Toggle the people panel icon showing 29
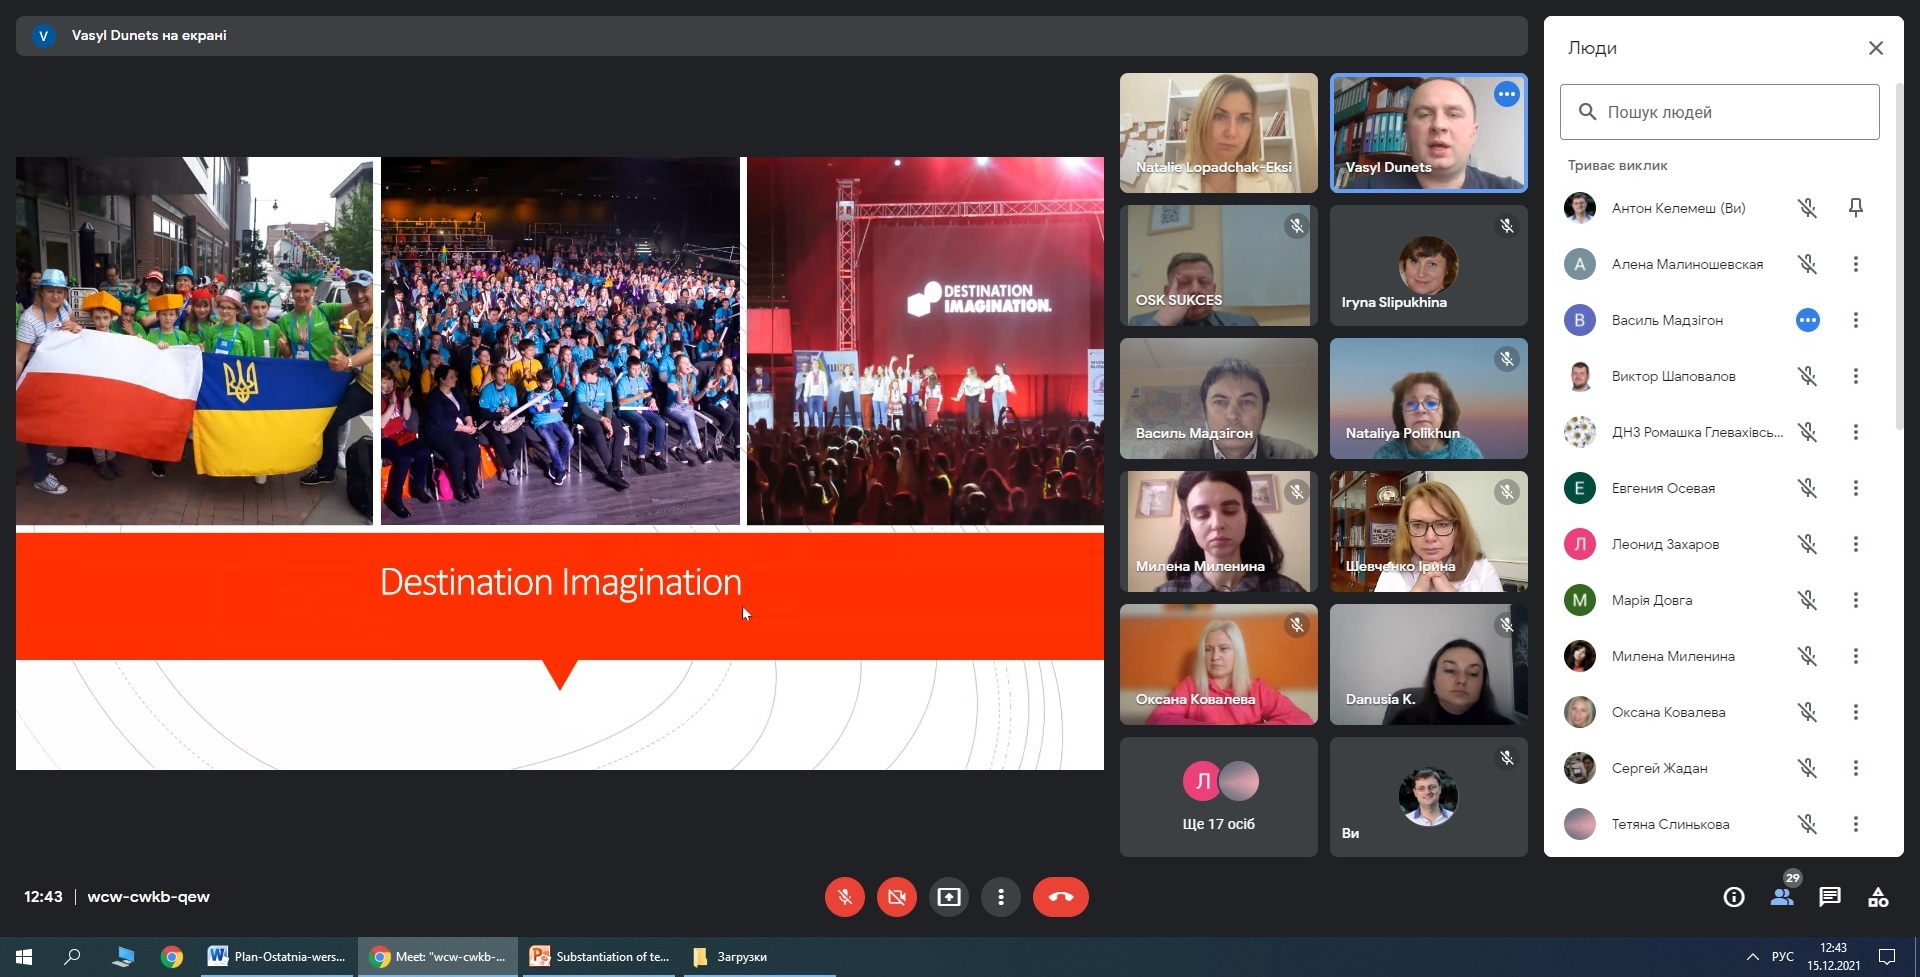 point(1782,897)
